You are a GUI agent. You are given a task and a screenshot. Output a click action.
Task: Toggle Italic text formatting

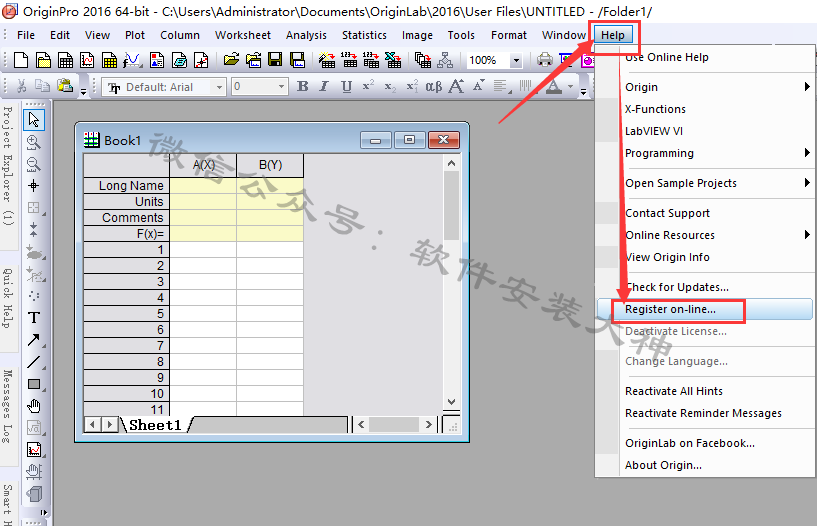pos(324,86)
